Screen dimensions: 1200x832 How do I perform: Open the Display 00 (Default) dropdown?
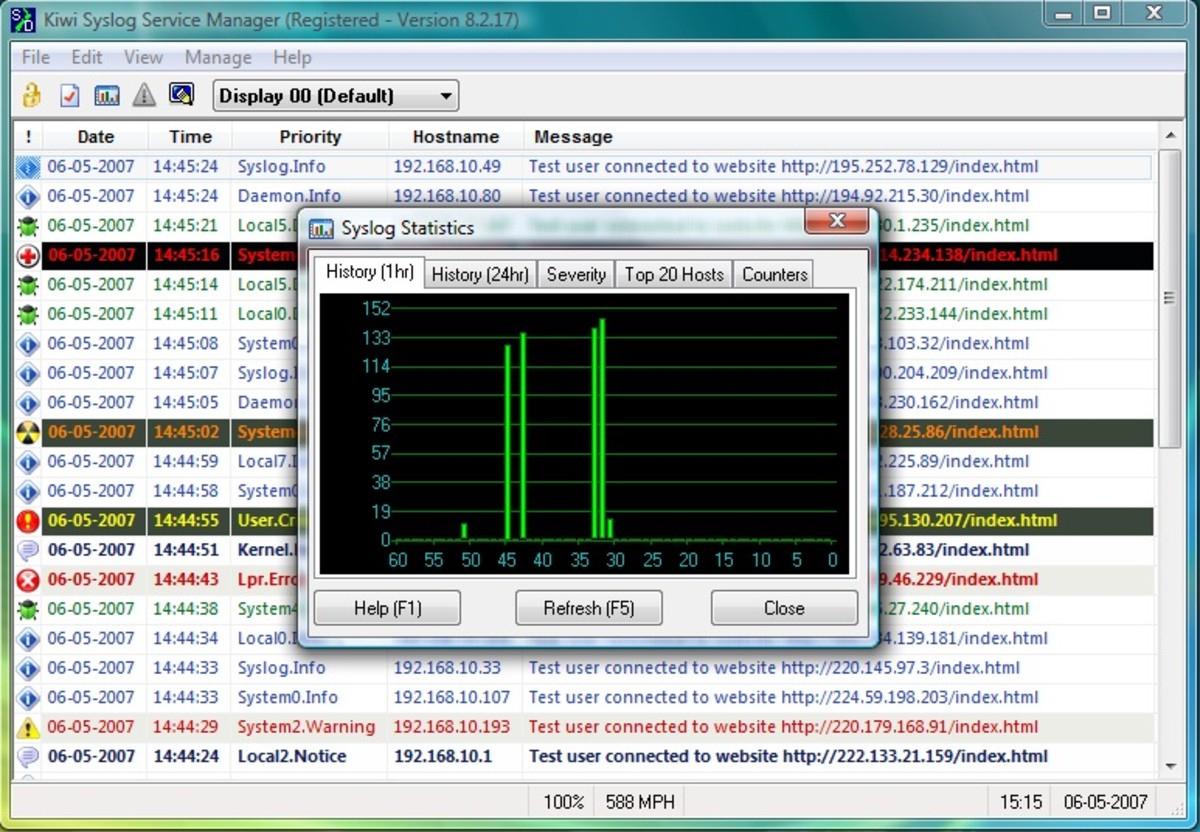coord(336,96)
